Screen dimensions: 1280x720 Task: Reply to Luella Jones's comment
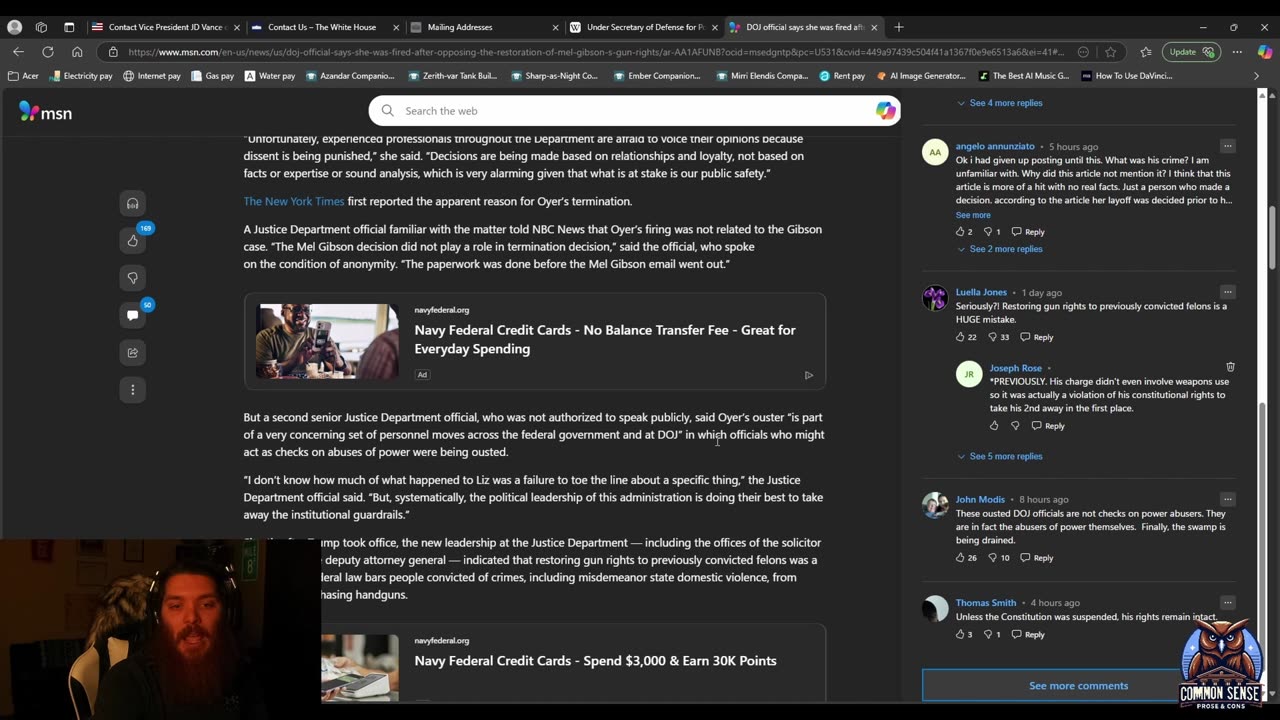(1036, 337)
